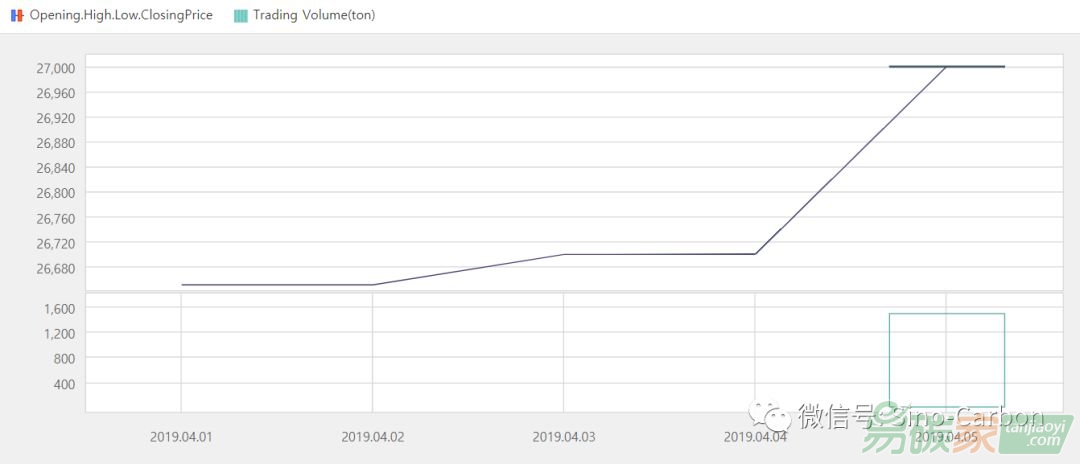The image size is (1080, 464).
Task: Toggle the Opening.High.Low.ClosingPrice legend label
Action: pyautogui.click(x=121, y=16)
